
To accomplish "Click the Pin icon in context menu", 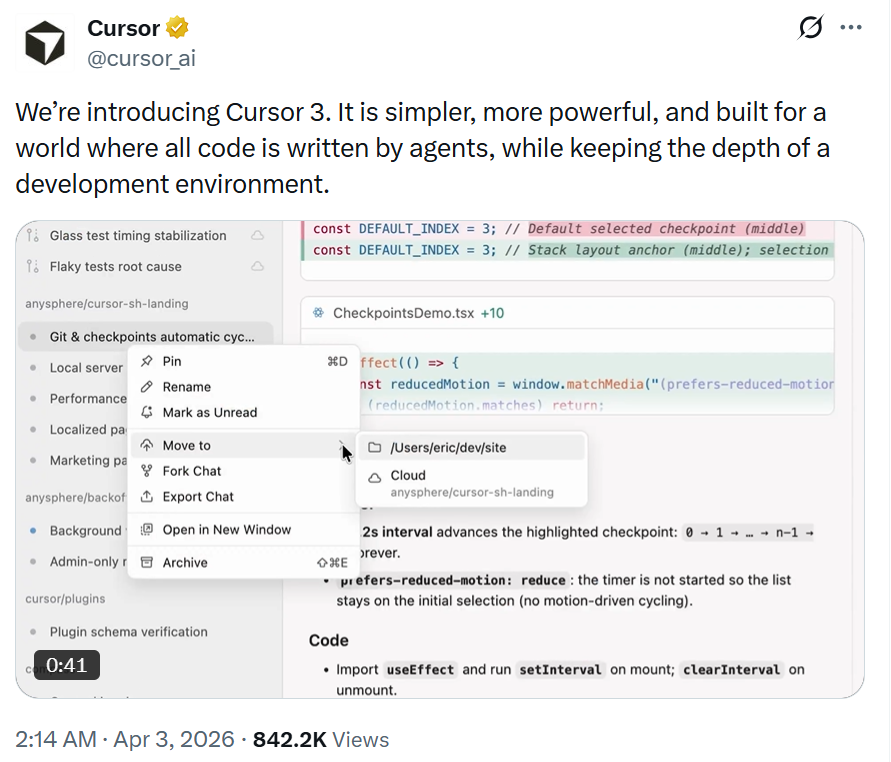I will [147, 361].
